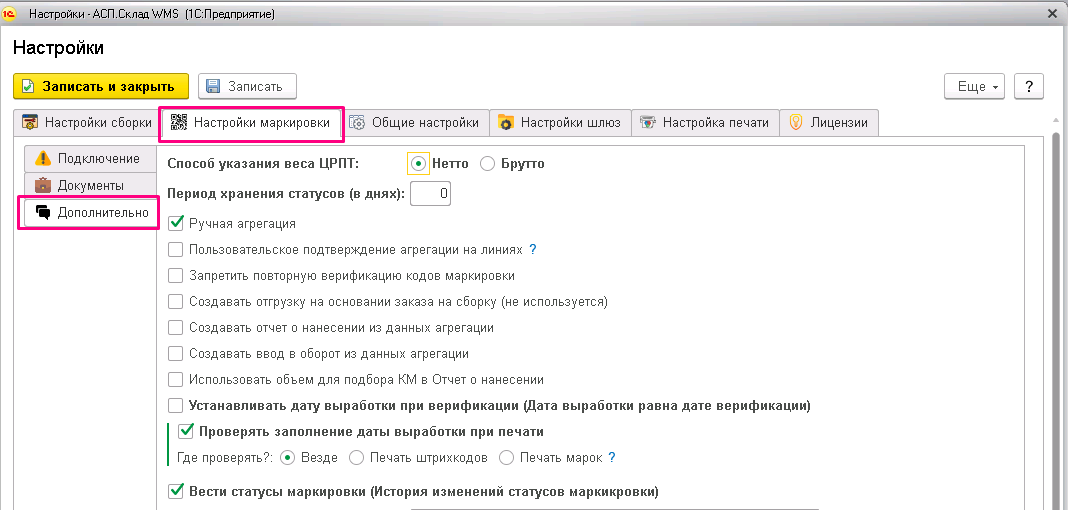This screenshot has width=1068, height=510.
Task: Click the gear icon of Общие настройки
Action: (358, 123)
